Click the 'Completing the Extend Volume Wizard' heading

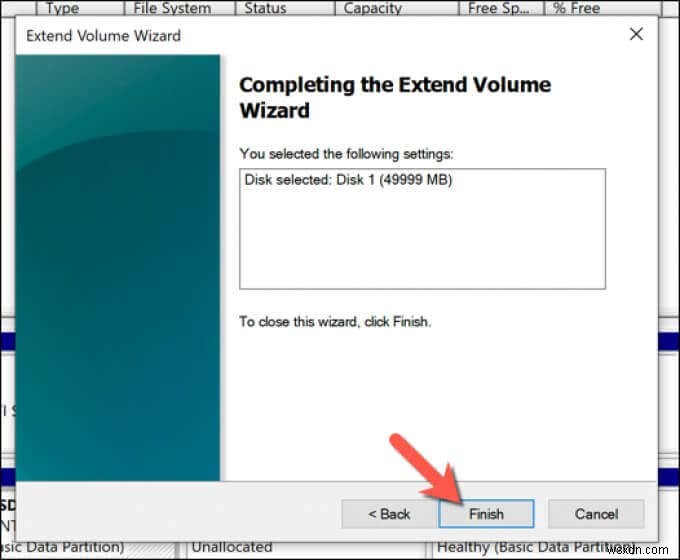click(x=395, y=97)
